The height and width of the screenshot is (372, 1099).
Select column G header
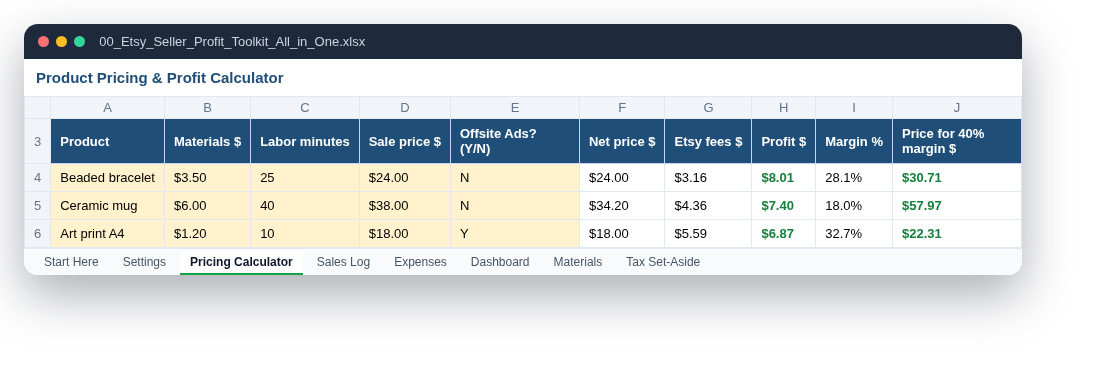pyautogui.click(x=709, y=108)
